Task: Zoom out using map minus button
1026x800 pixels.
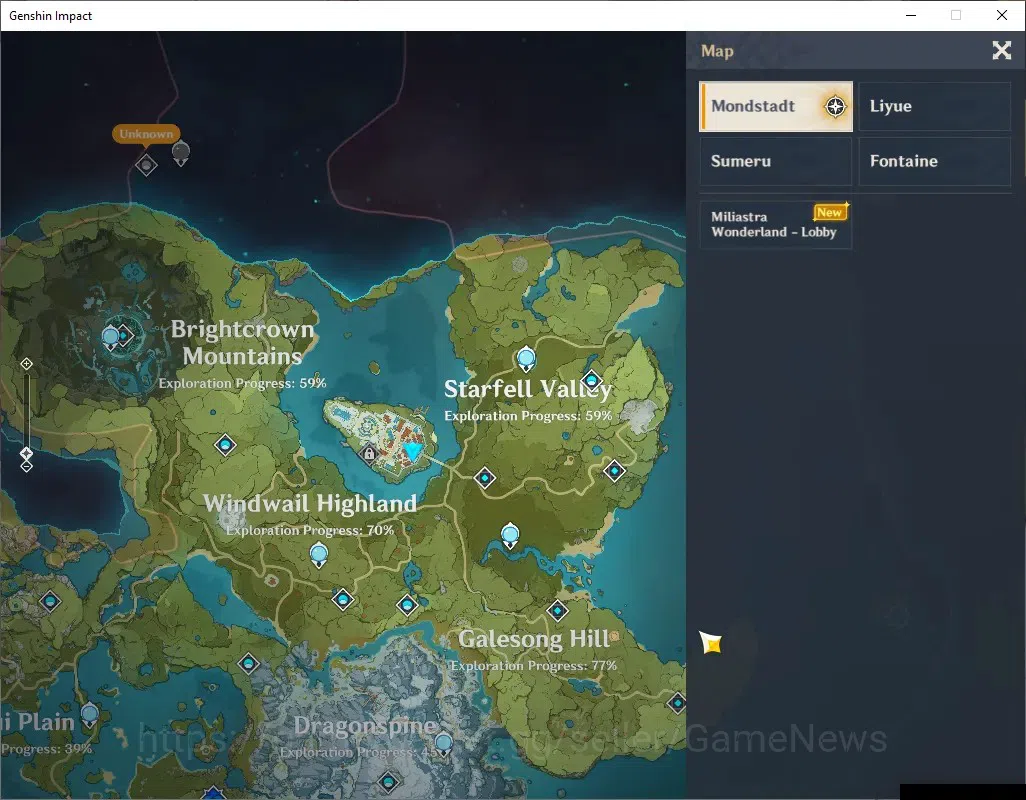Action: (x=26, y=466)
